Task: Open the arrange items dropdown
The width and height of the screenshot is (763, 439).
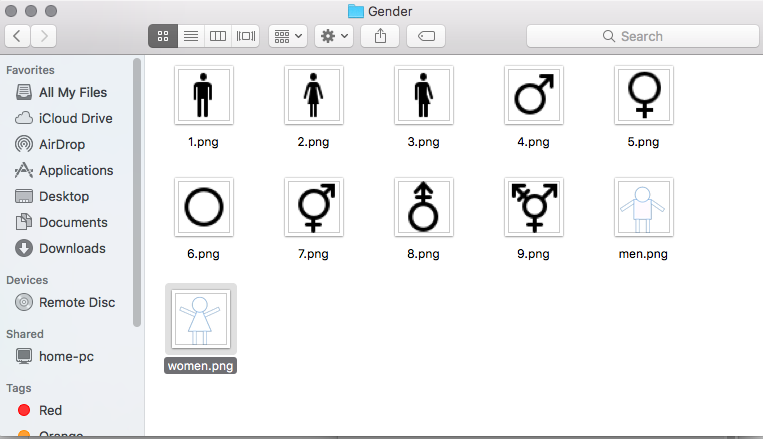Action: tap(288, 36)
